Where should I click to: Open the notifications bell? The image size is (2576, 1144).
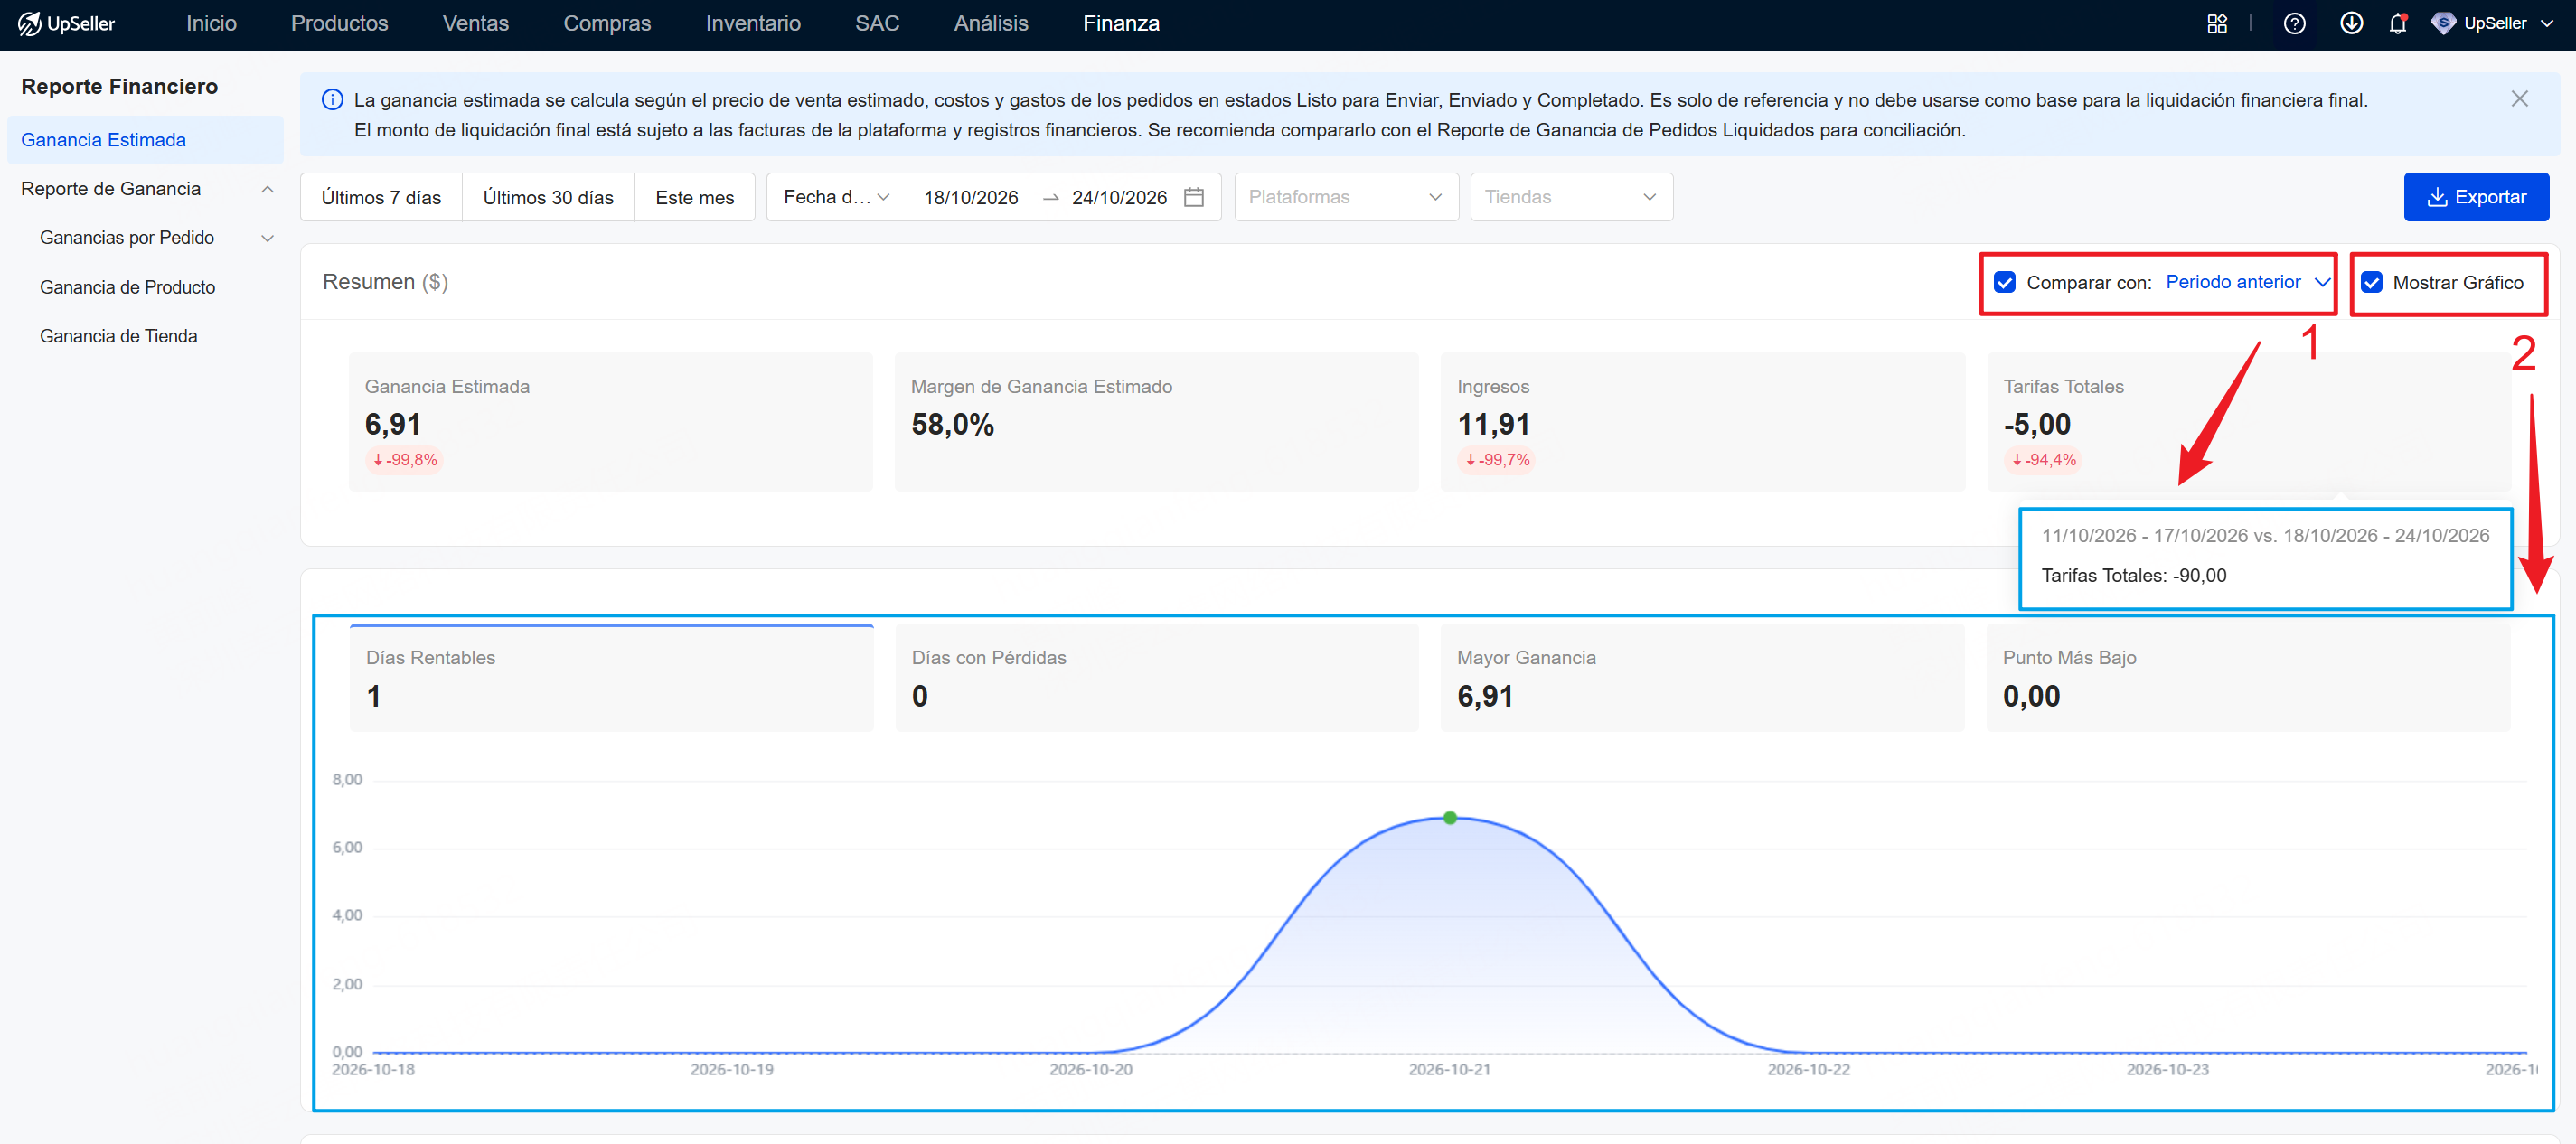pos(2397,23)
